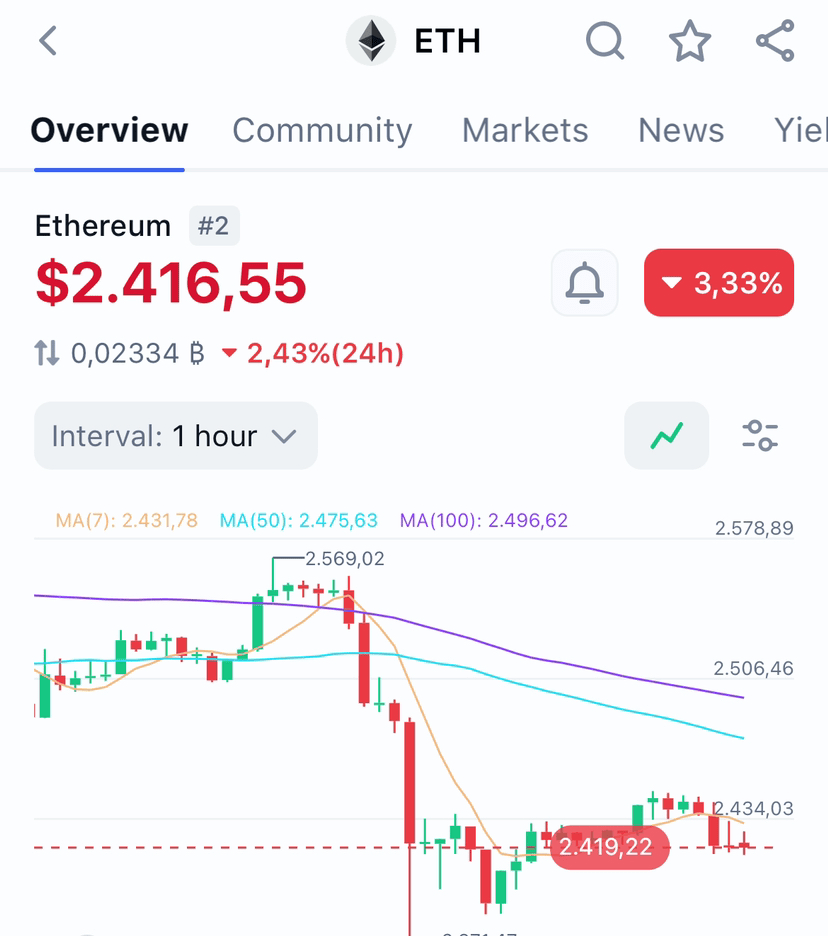
Task: Open the News tab
Action: 681,131
